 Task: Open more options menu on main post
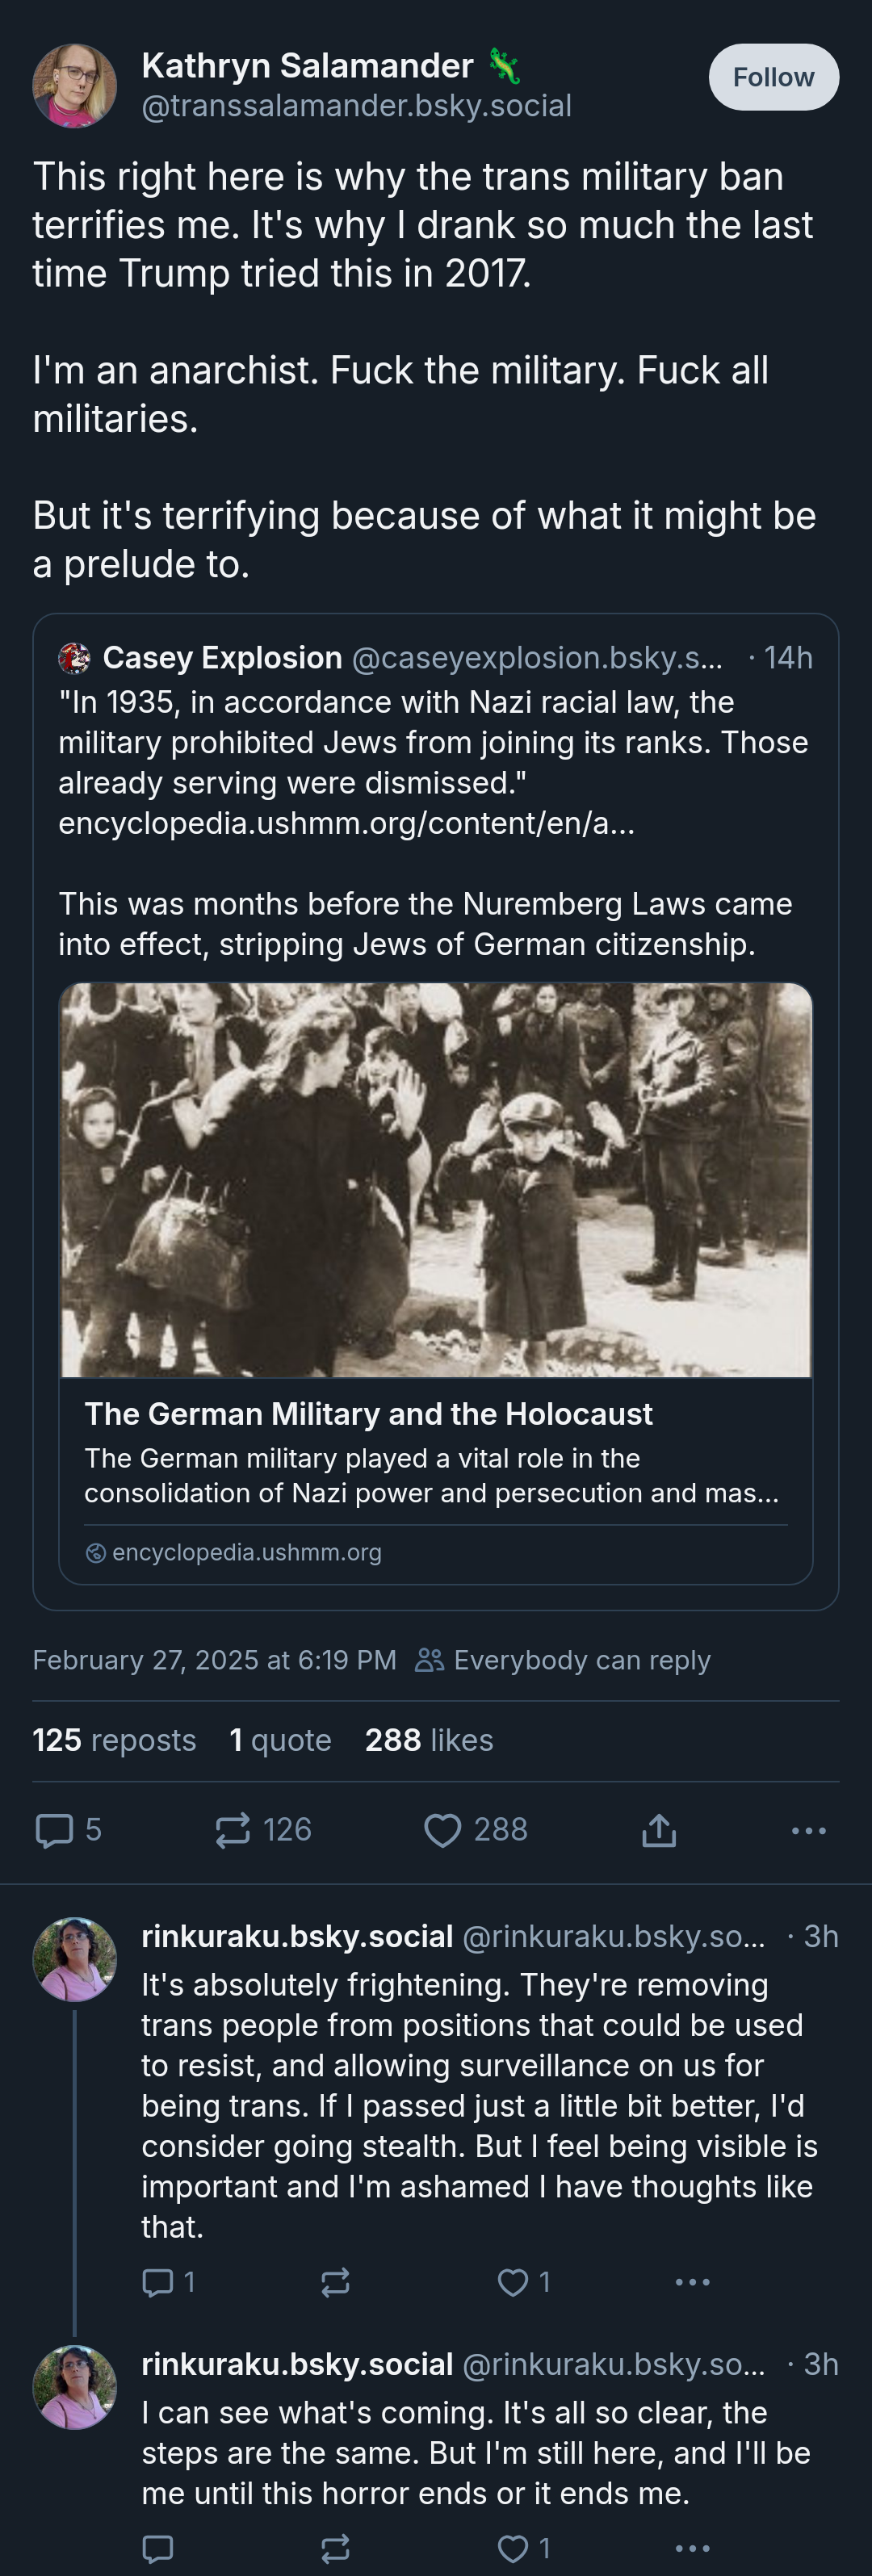(x=808, y=1830)
